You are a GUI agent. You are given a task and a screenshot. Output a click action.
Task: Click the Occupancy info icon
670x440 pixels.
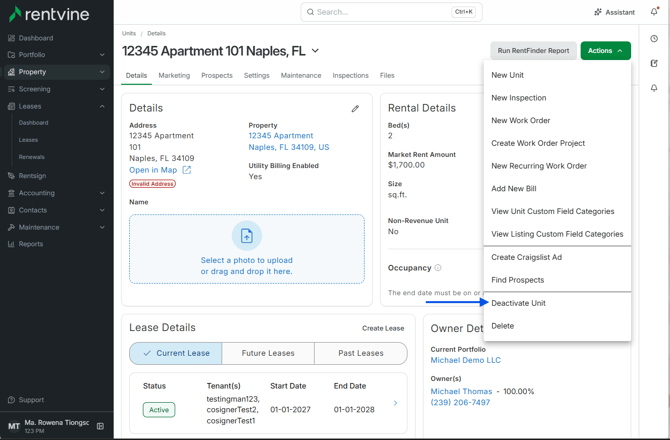coord(438,268)
